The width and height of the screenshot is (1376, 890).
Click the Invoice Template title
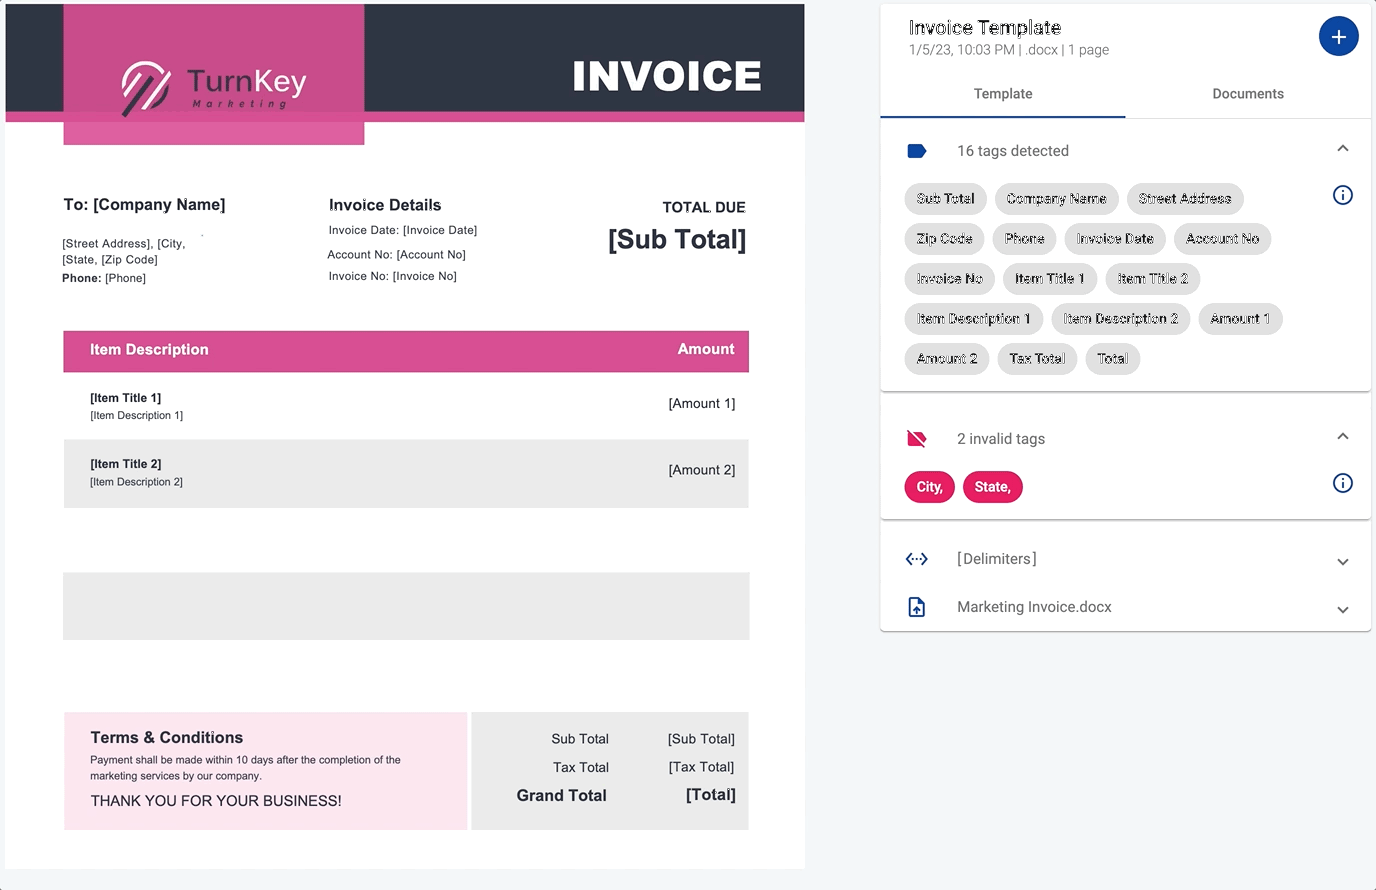[x=984, y=28]
